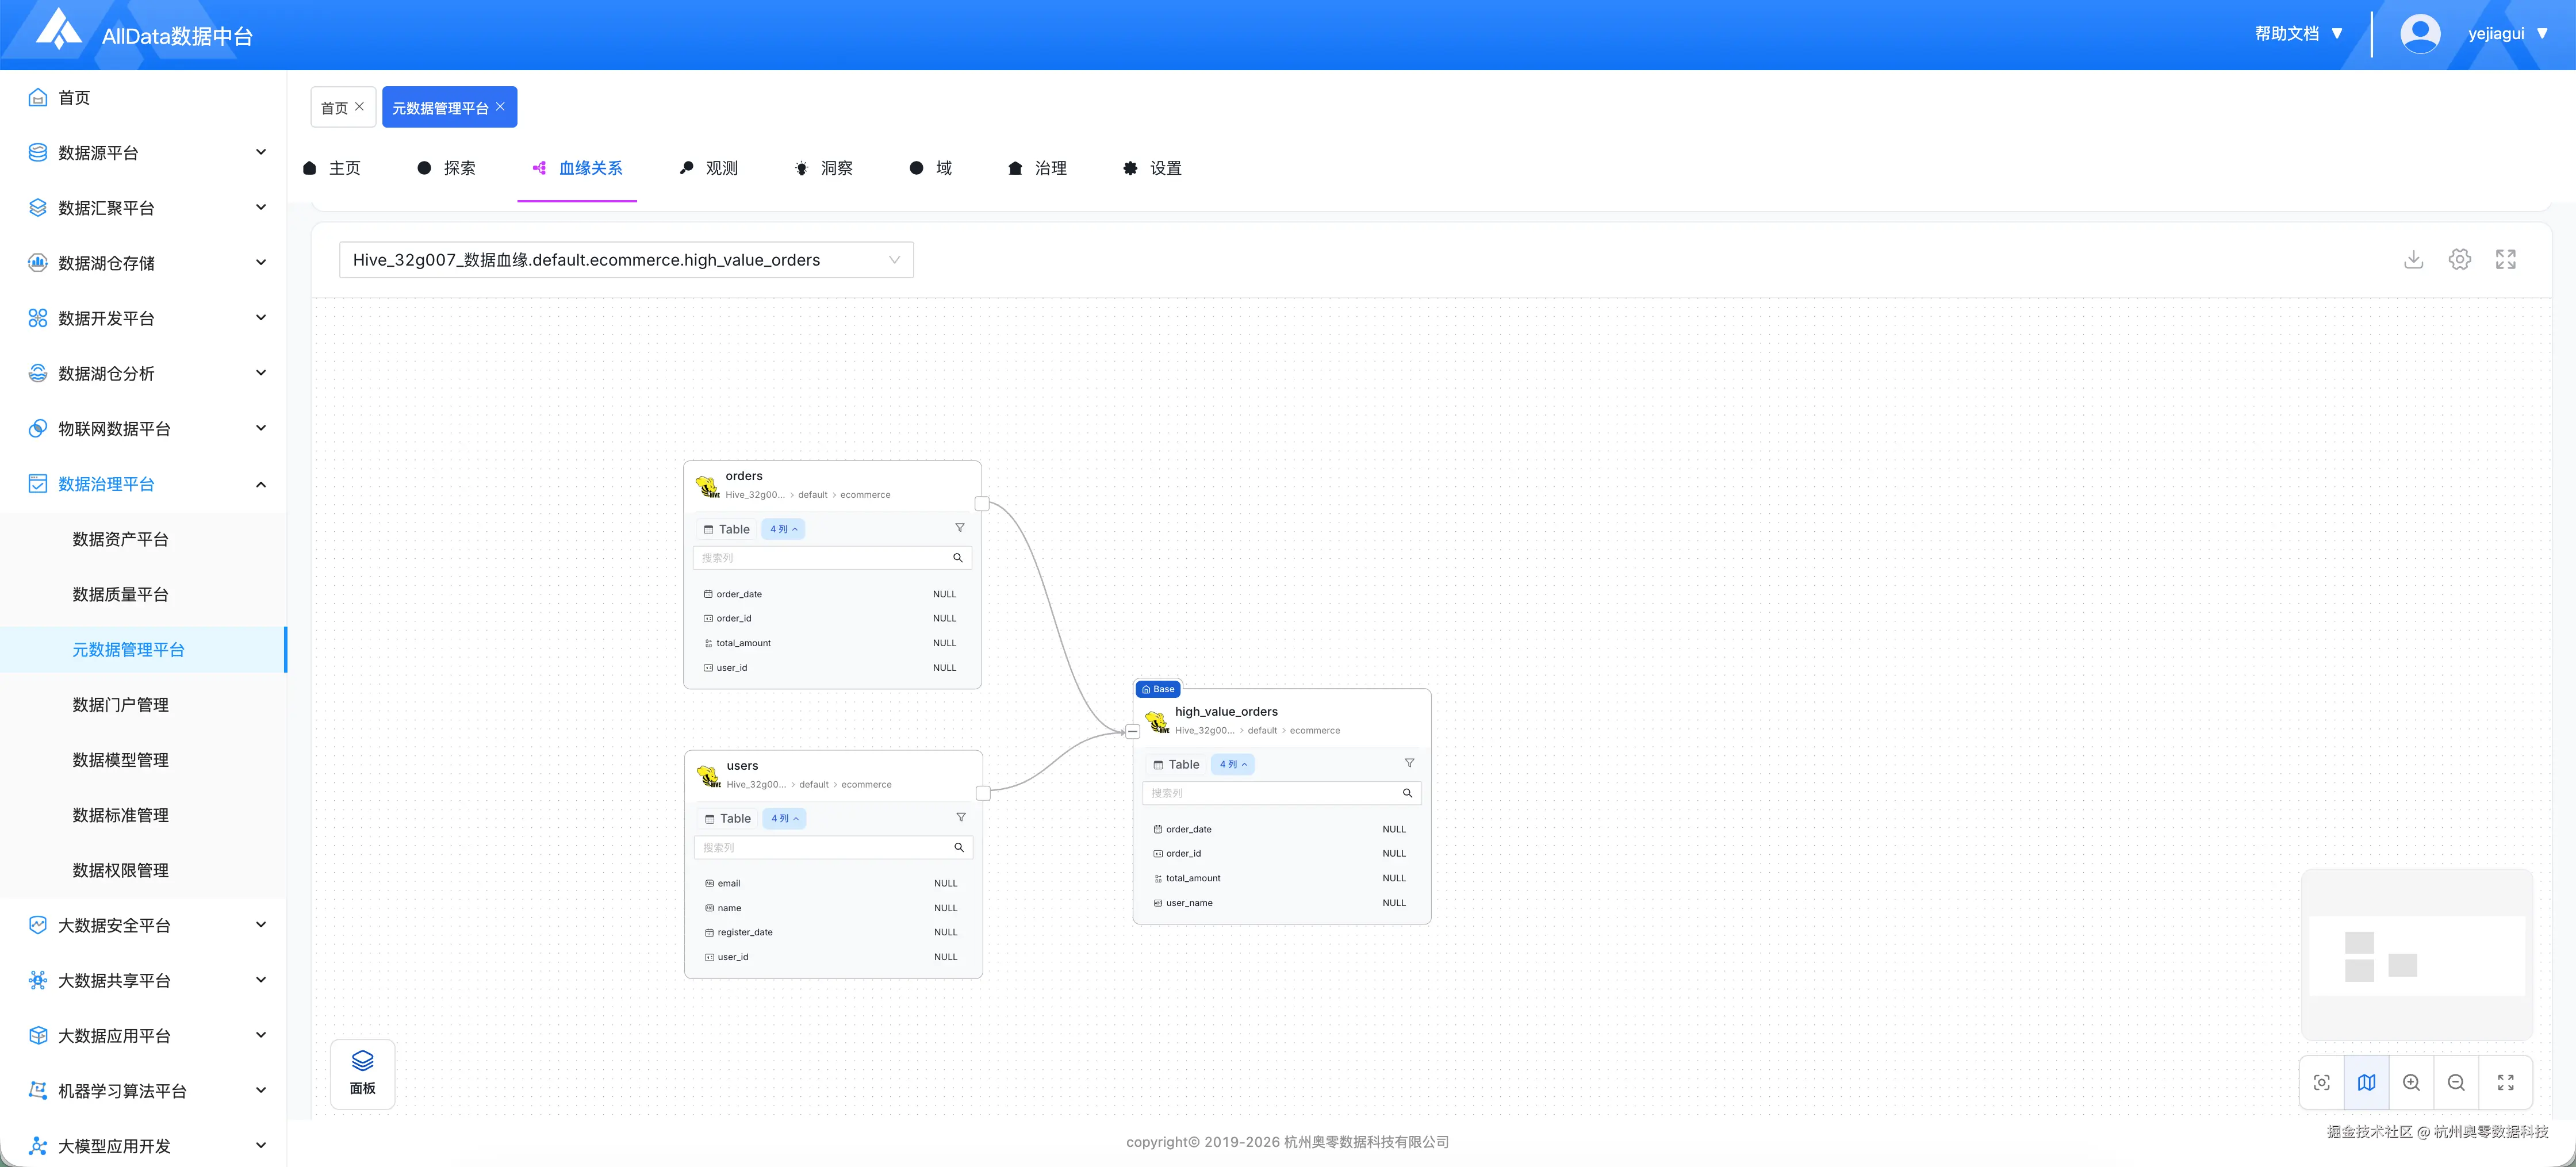Open 数据门户管理 submenu item

click(x=143, y=704)
